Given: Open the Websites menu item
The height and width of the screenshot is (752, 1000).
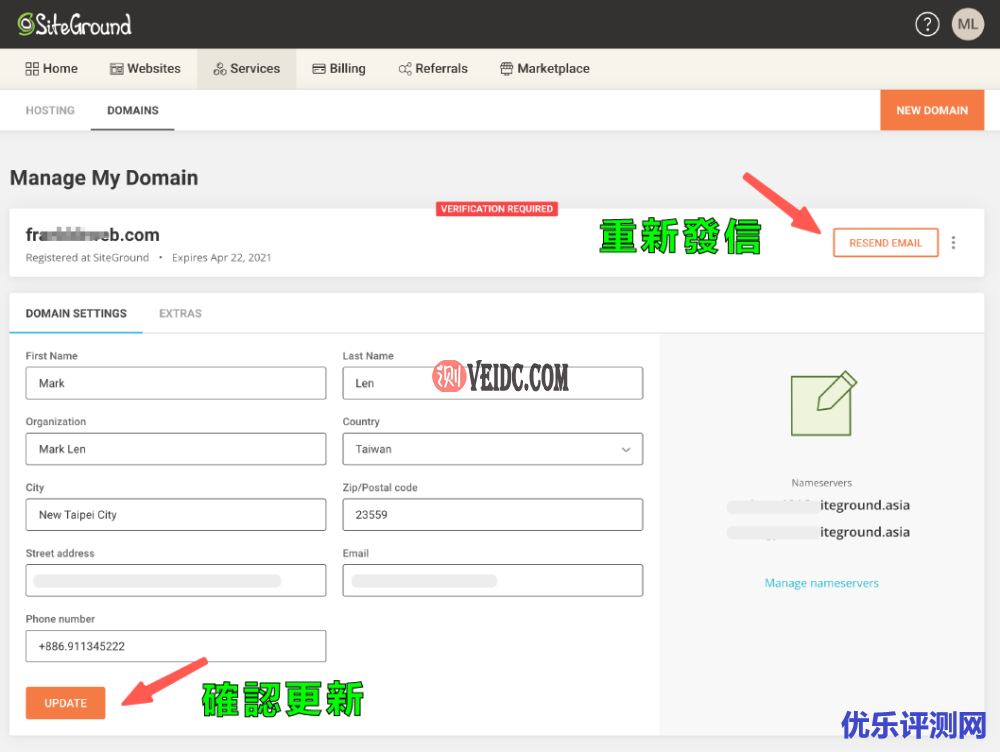Looking at the screenshot, I should pyautogui.click(x=145, y=68).
